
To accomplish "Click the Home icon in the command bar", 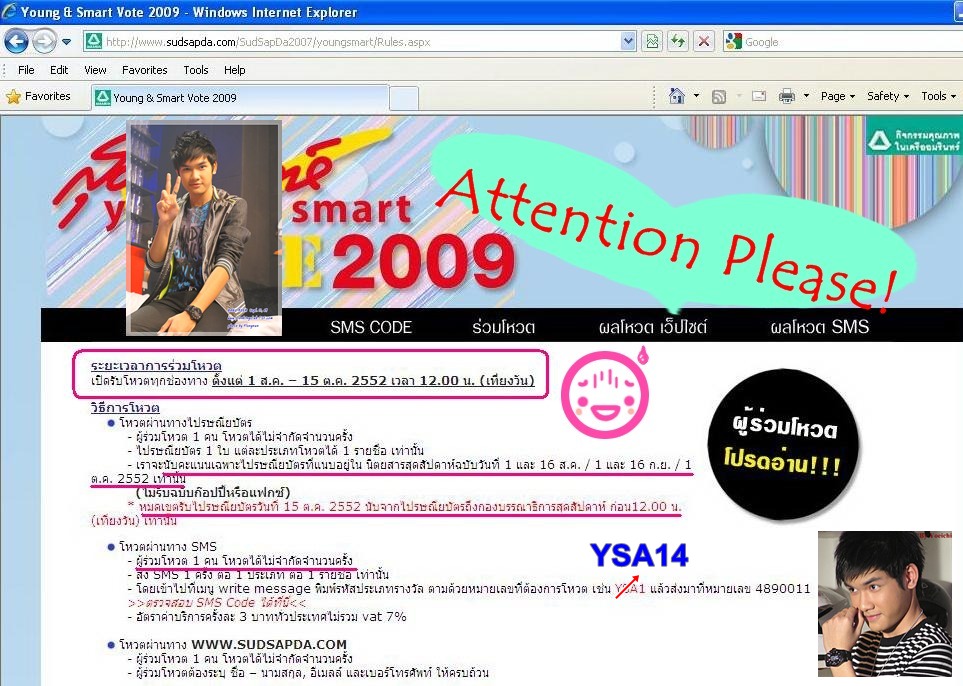I will coord(677,96).
